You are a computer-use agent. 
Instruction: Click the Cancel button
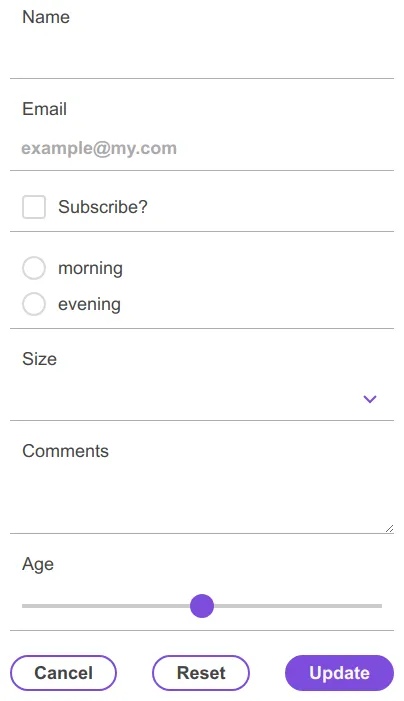point(63,673)
